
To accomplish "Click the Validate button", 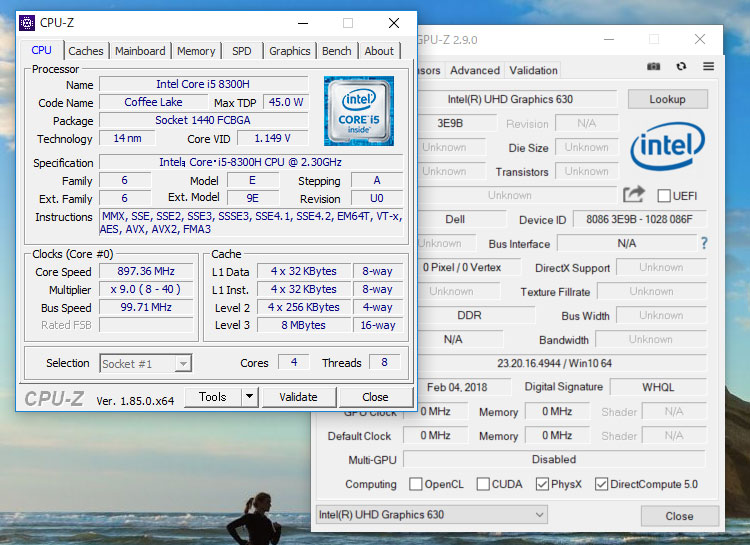I will click(x=298, y=397).
